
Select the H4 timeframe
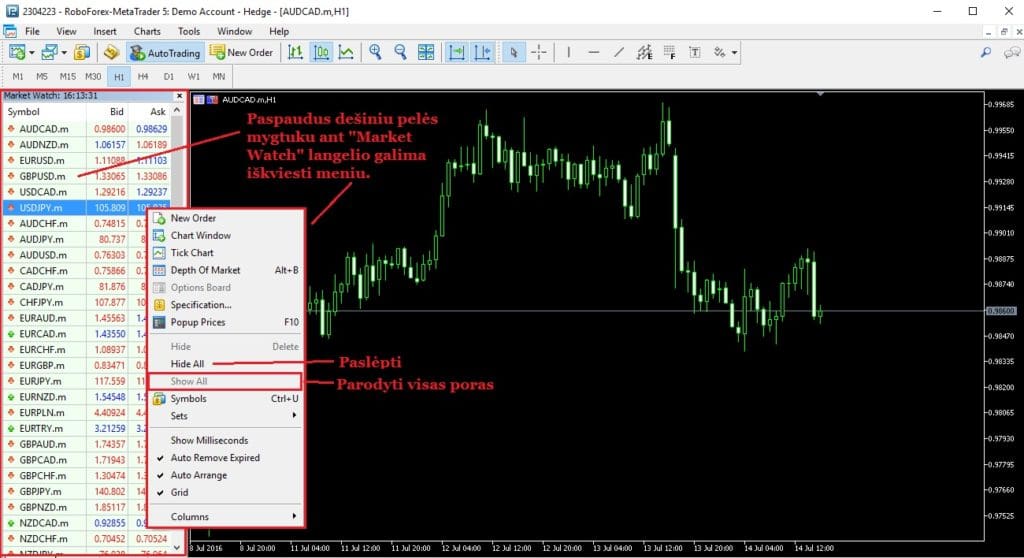[x=143, y=76]
